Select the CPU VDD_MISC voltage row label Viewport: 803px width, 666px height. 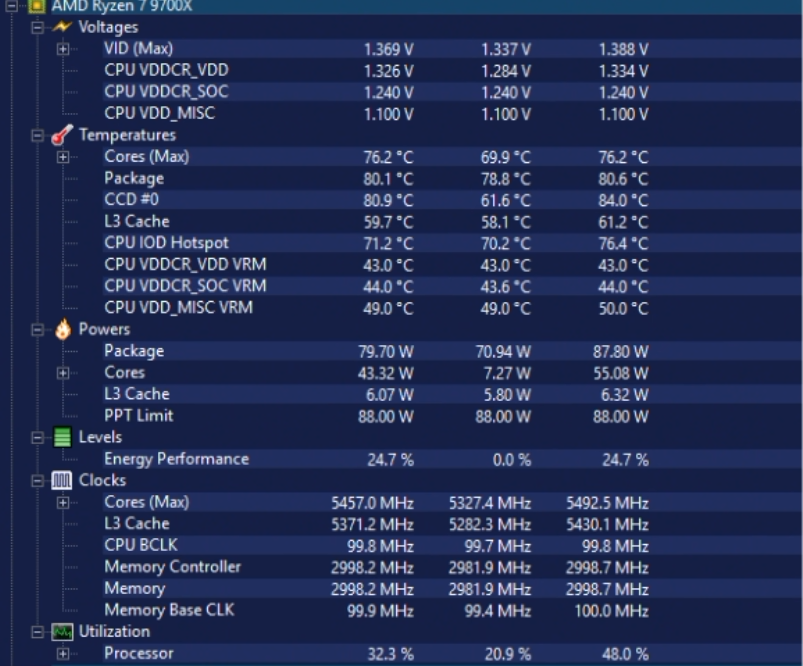tap(160, 113)
